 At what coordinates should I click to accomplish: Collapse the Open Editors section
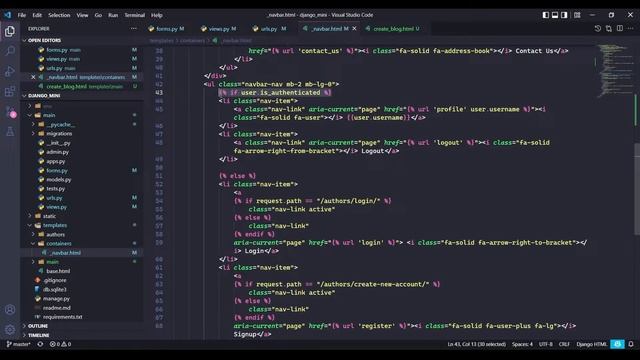click(x=44, y=40)
